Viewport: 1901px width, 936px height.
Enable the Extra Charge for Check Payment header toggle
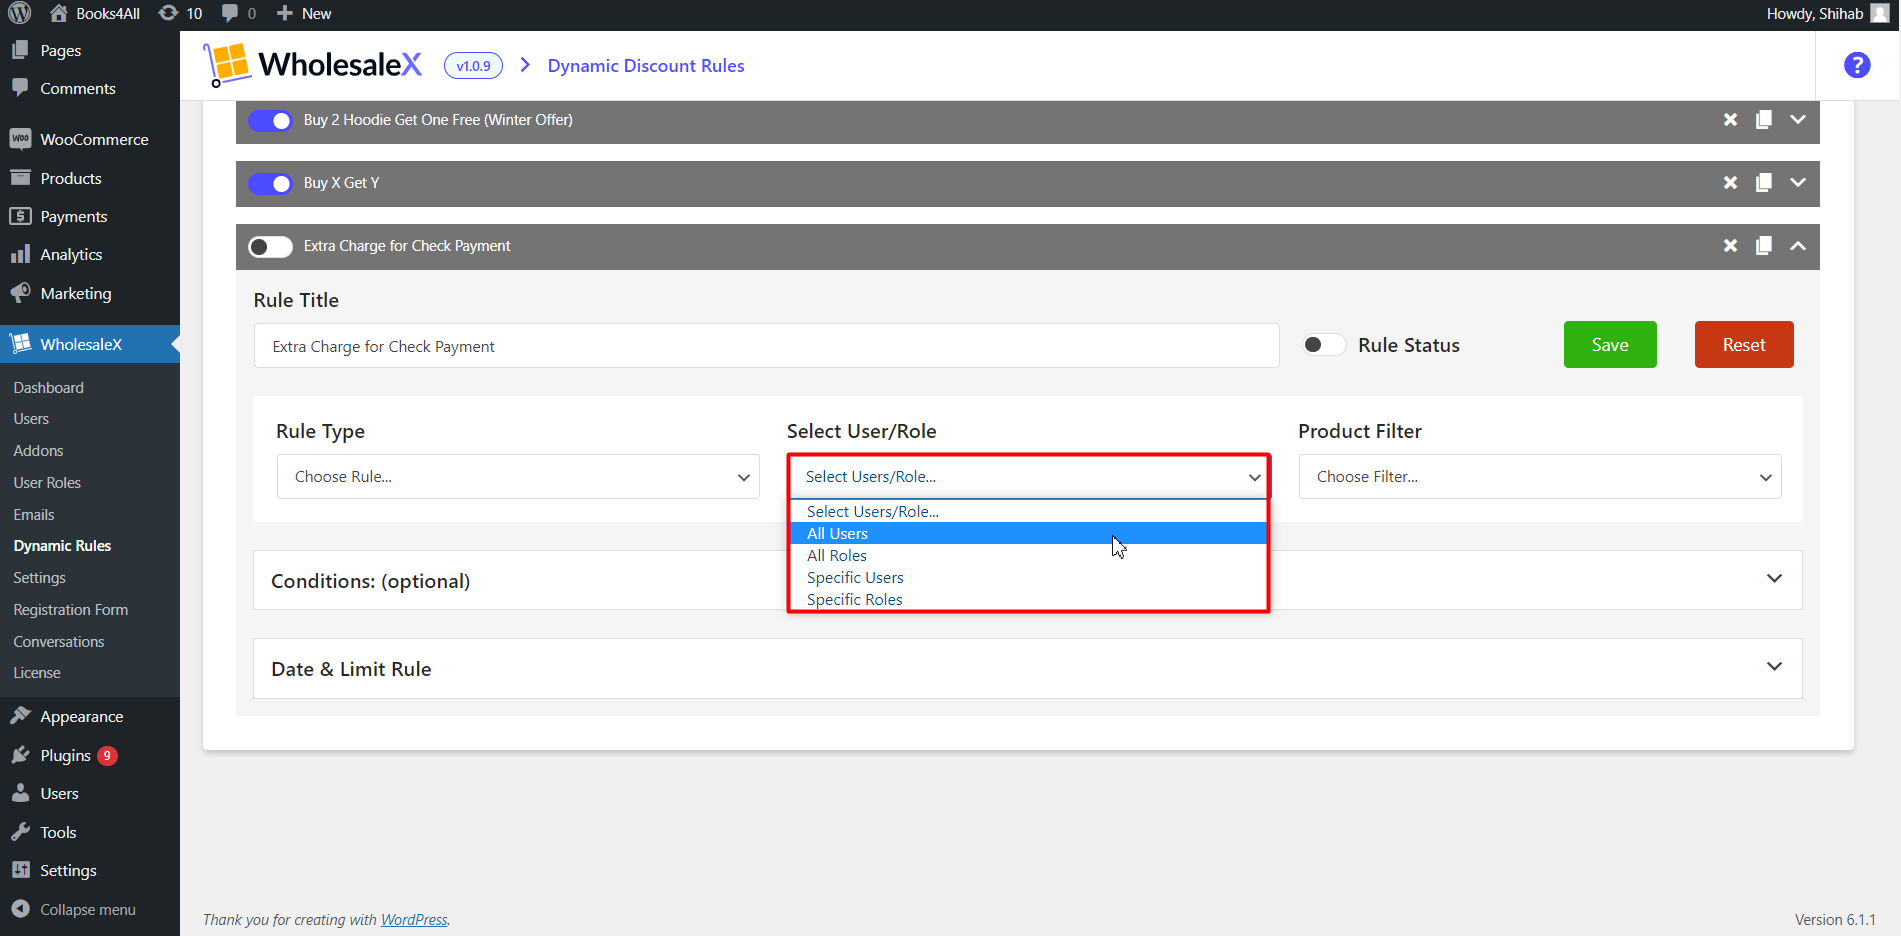(x=270, y=246)
